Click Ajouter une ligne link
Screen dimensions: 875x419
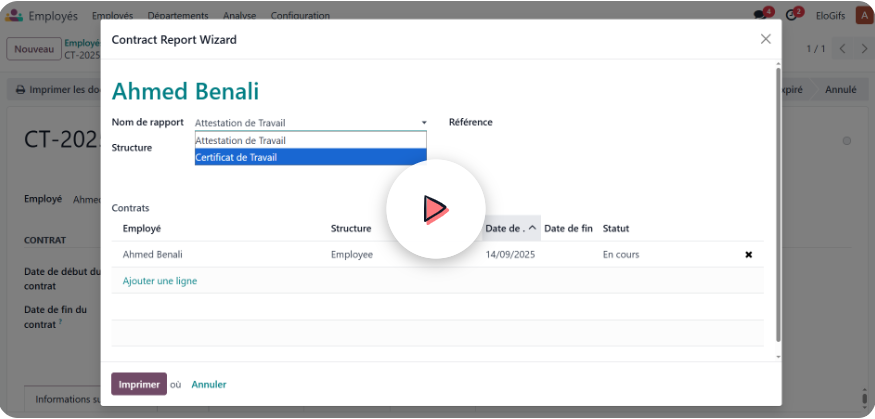click(160, 281)
